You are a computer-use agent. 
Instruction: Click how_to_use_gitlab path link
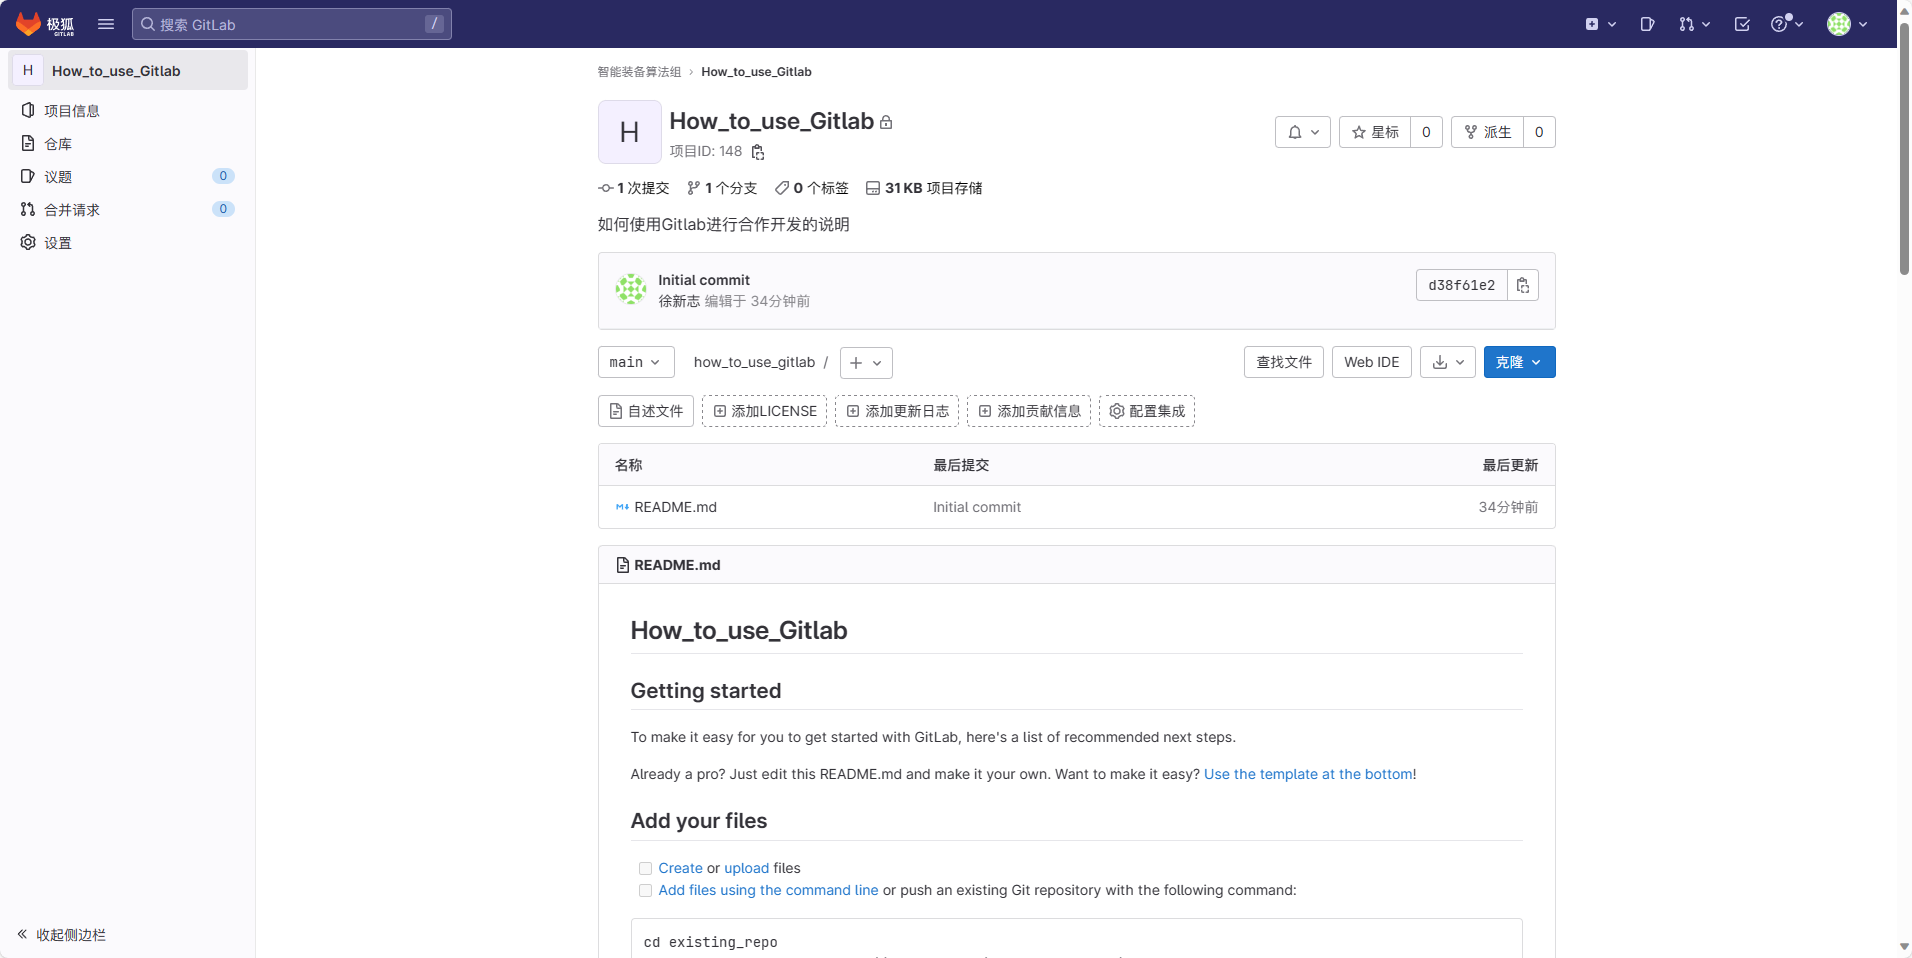point(754,362)
